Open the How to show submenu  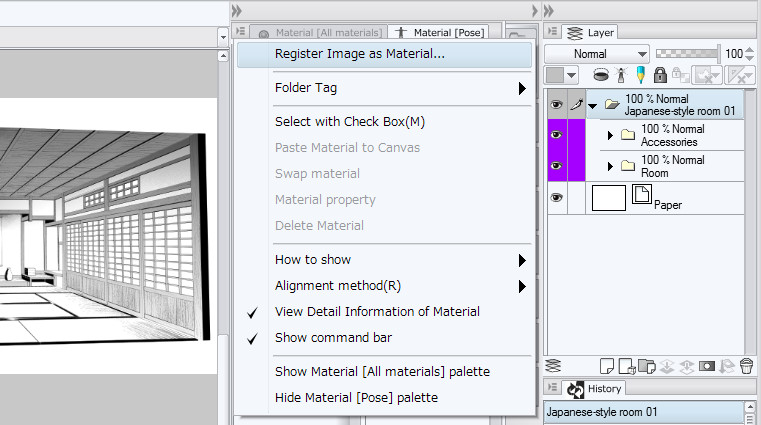coord(383,260)
